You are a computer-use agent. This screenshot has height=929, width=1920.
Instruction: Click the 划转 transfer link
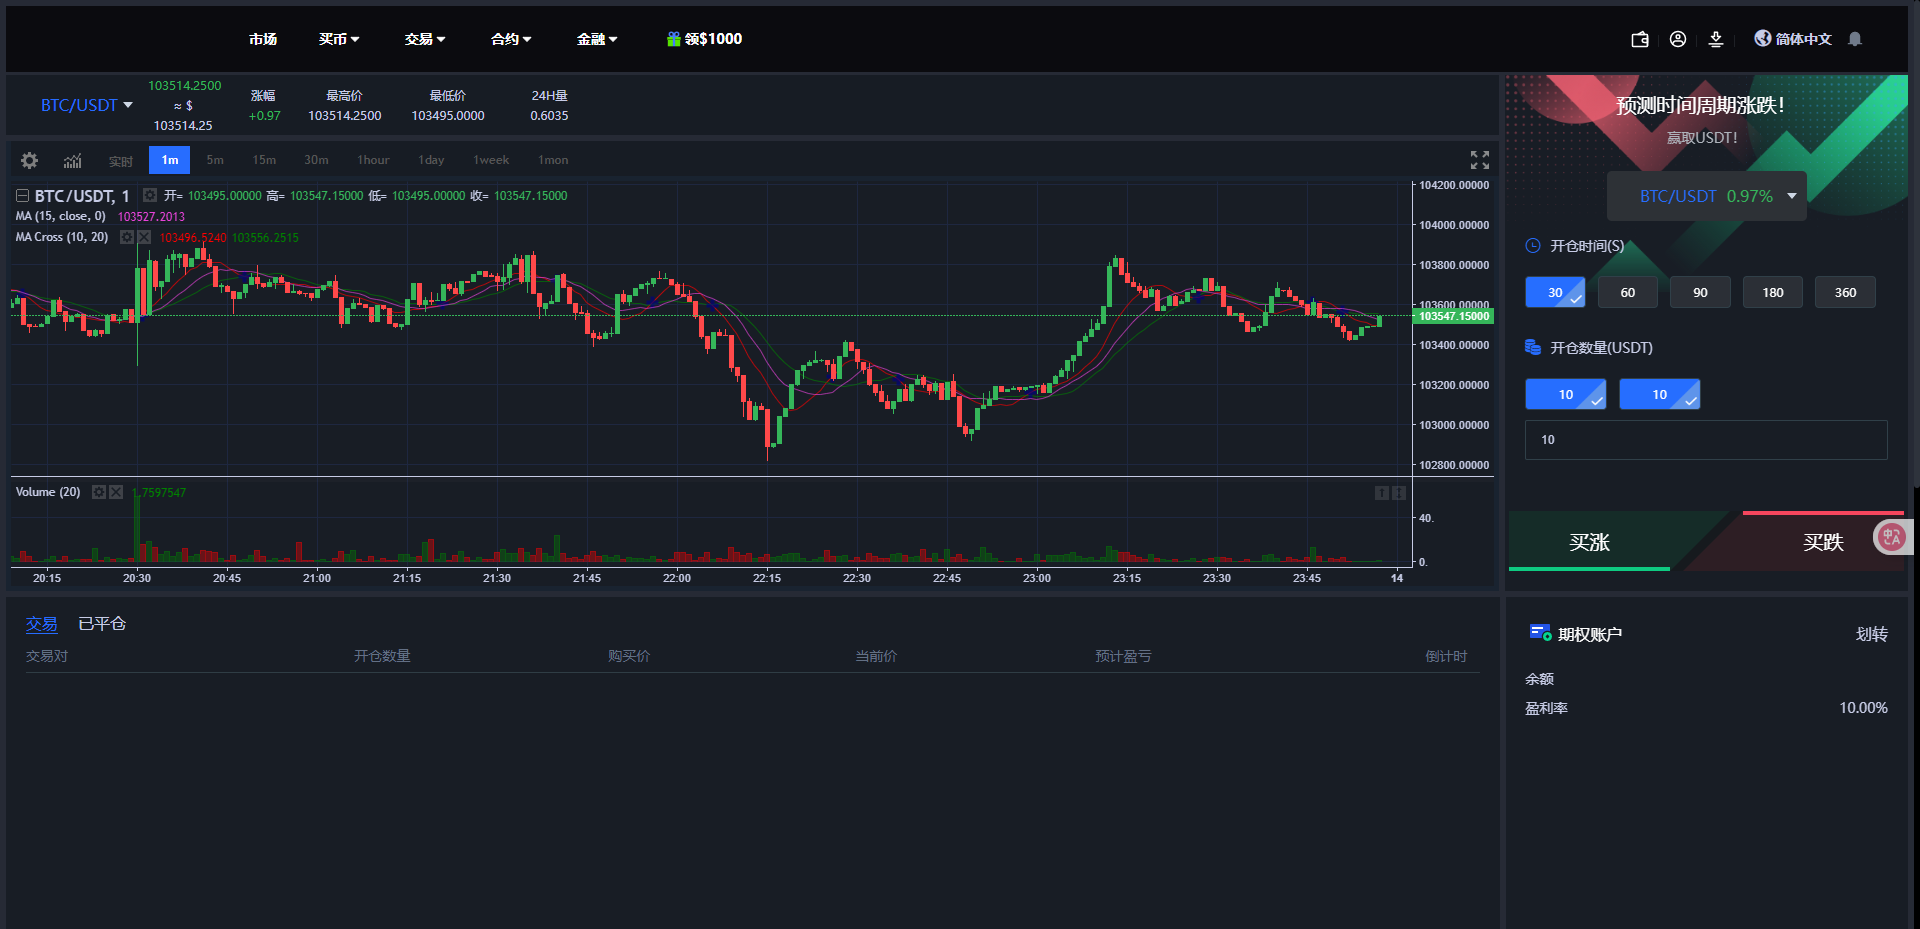click(1871, 634)
